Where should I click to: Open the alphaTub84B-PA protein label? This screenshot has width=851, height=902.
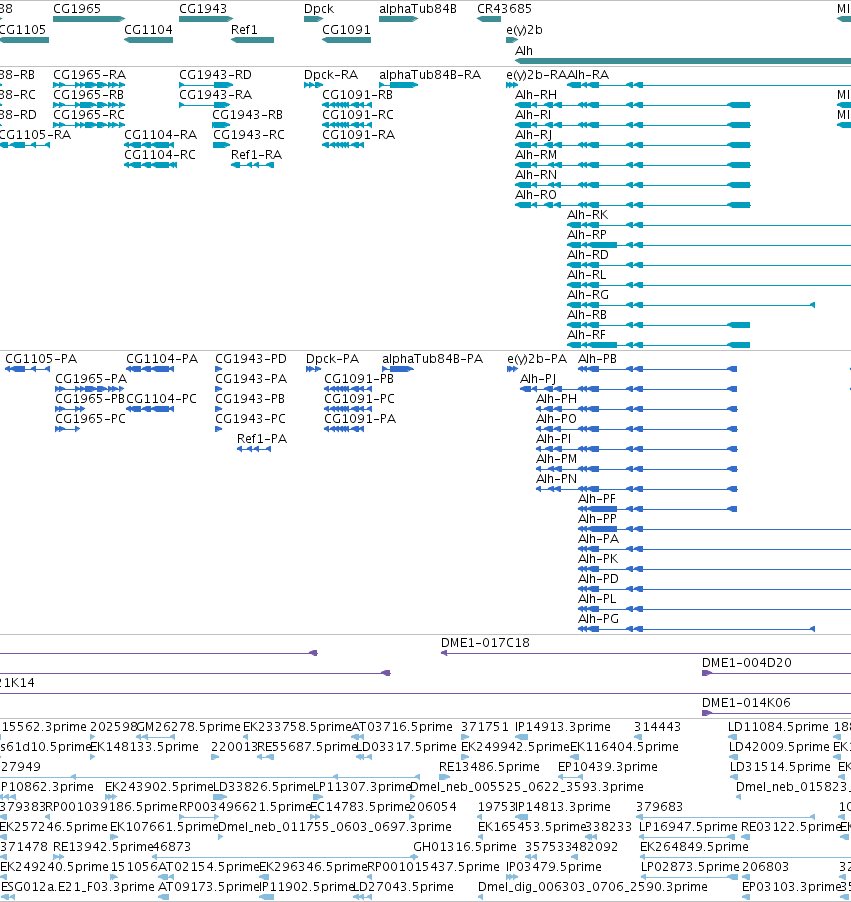[x=433, y=359]
